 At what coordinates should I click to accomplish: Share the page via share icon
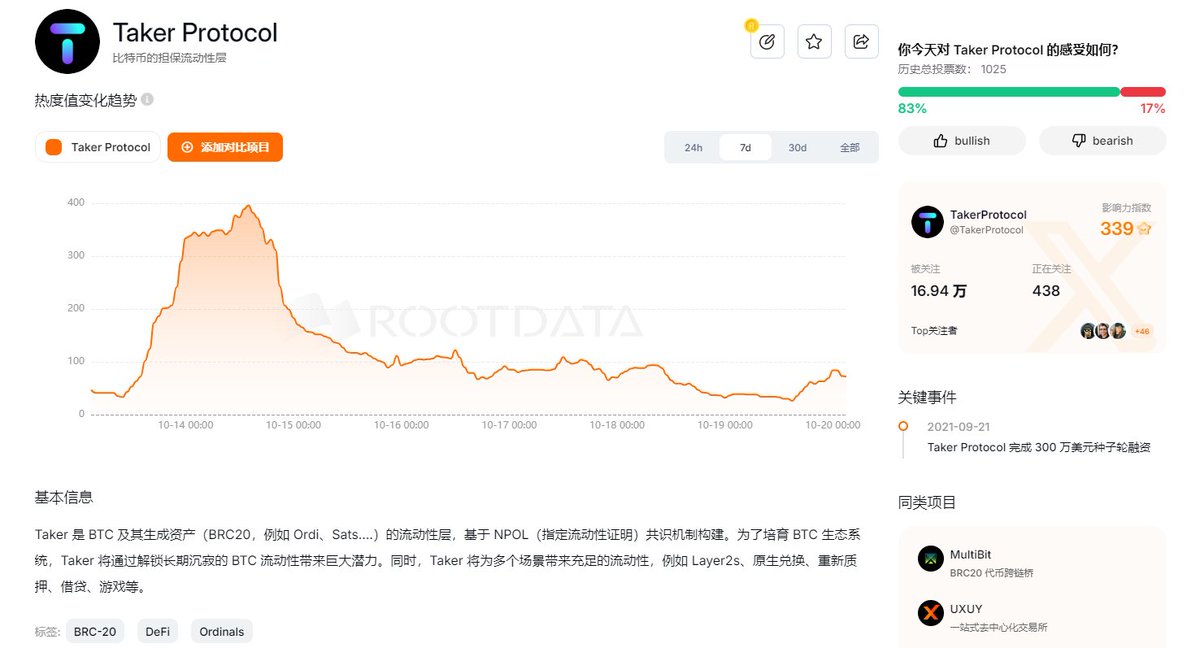coord(861,41)
